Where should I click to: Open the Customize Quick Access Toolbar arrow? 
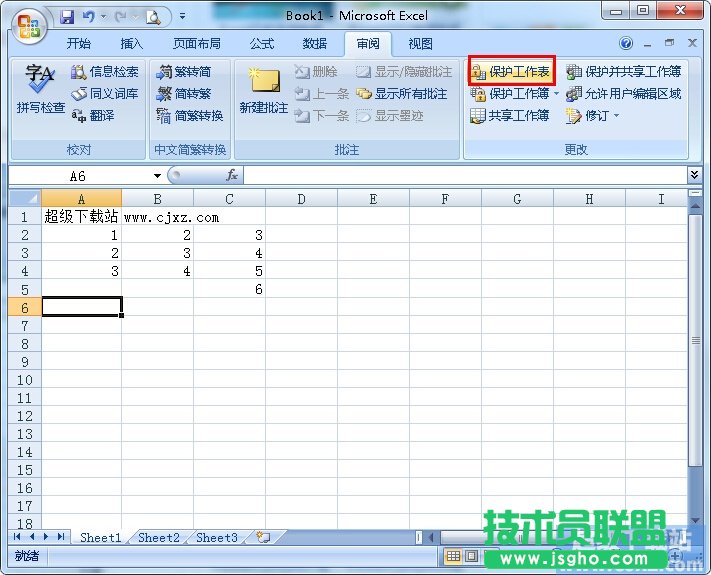[182, 17]
